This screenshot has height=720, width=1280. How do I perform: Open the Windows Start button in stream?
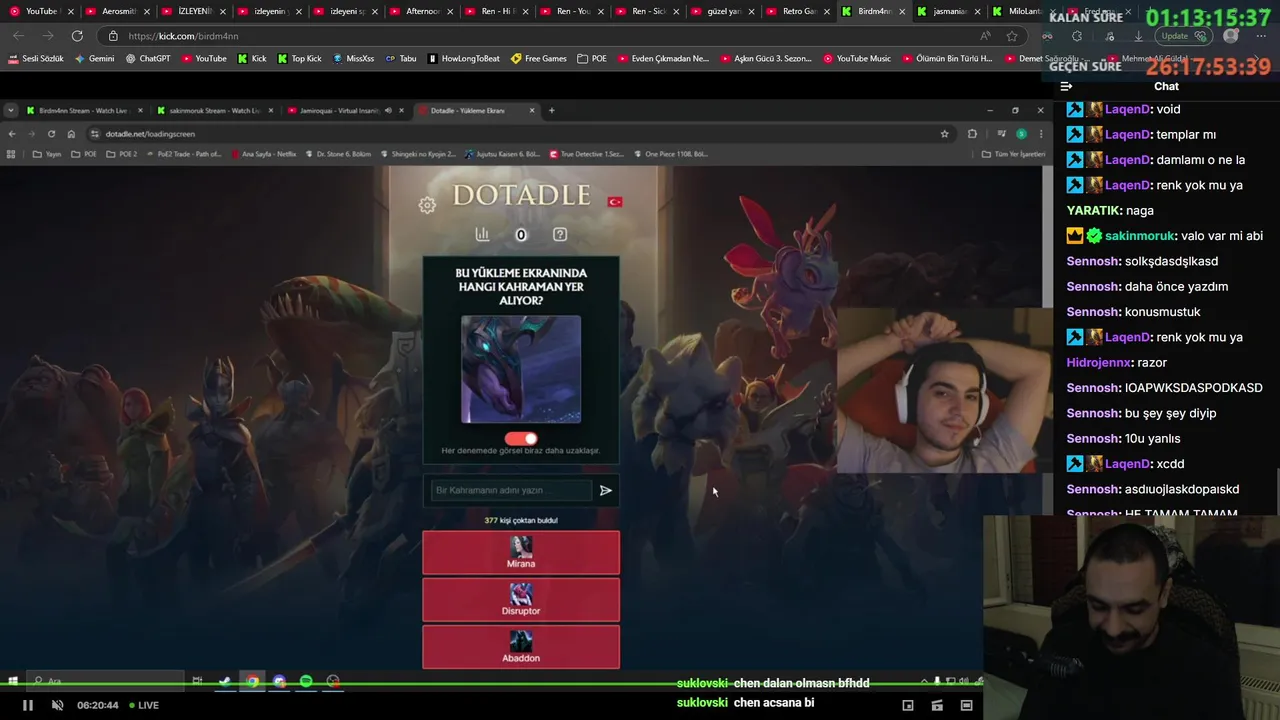click(x=13, y=681)
